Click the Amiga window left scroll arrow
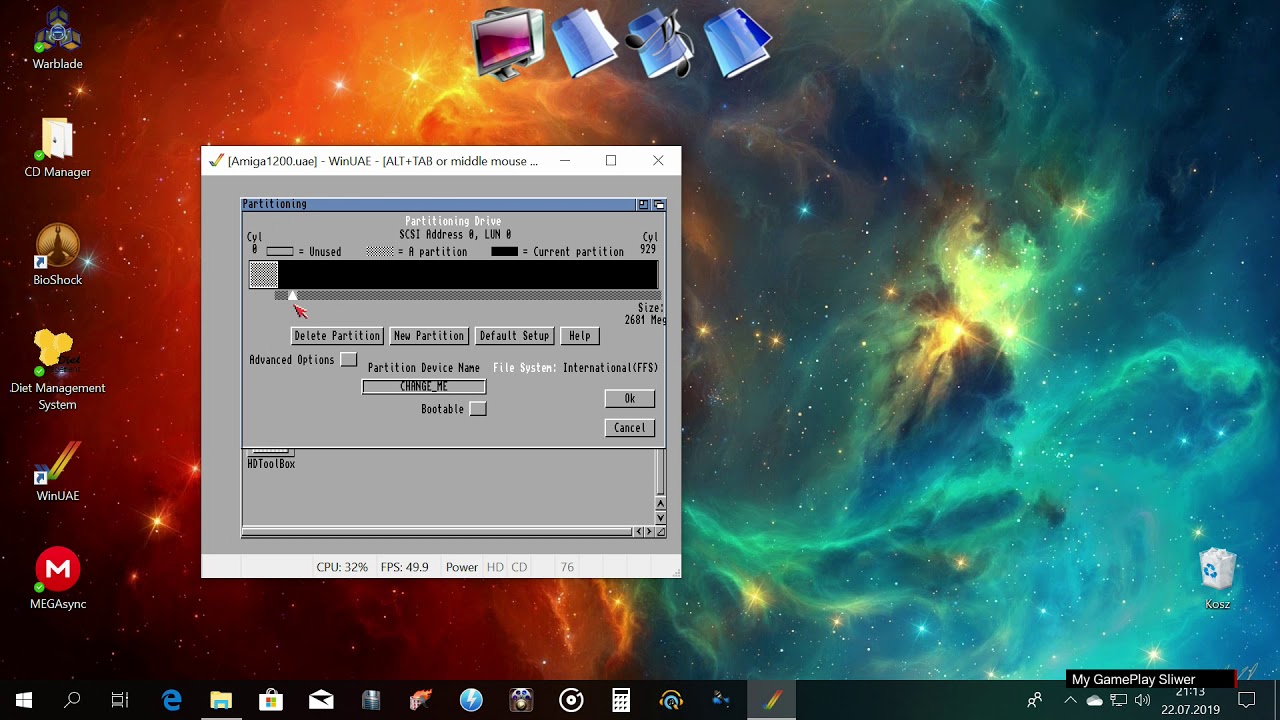The image size is (1280, 720). click(639, 532)
